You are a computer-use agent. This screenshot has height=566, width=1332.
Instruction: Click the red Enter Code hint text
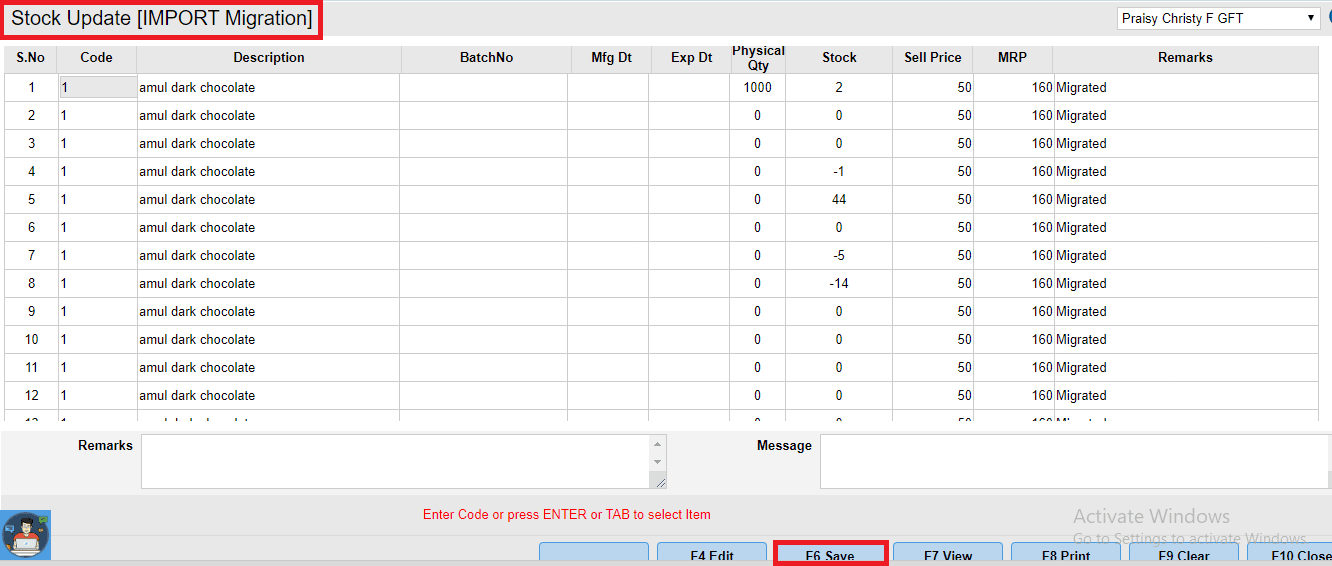567,515
